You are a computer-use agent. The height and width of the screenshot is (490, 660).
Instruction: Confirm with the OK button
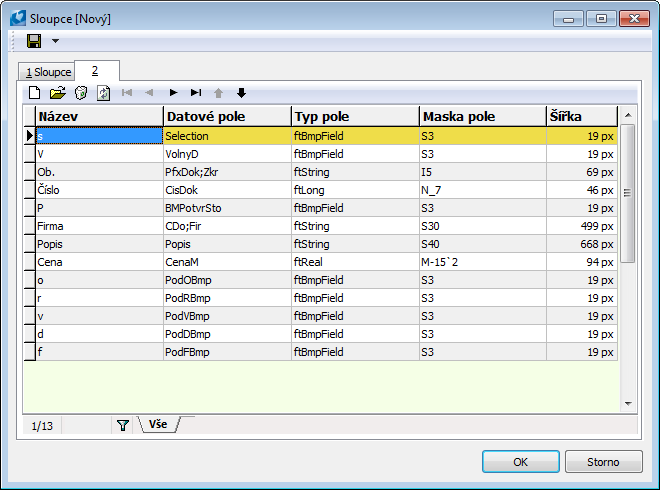click(521, 462)
